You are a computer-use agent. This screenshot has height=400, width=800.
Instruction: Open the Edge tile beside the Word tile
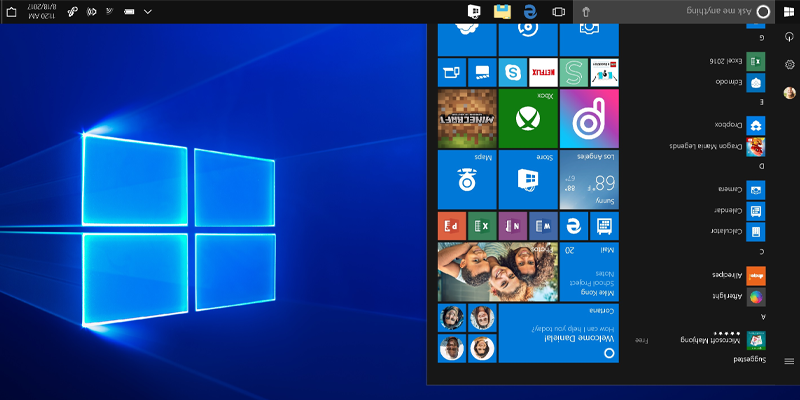point(574,226)
